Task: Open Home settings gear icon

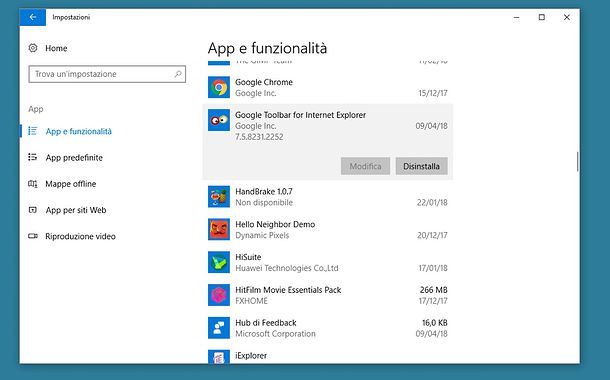Action: pyautogui.click(x=33, y=48)
